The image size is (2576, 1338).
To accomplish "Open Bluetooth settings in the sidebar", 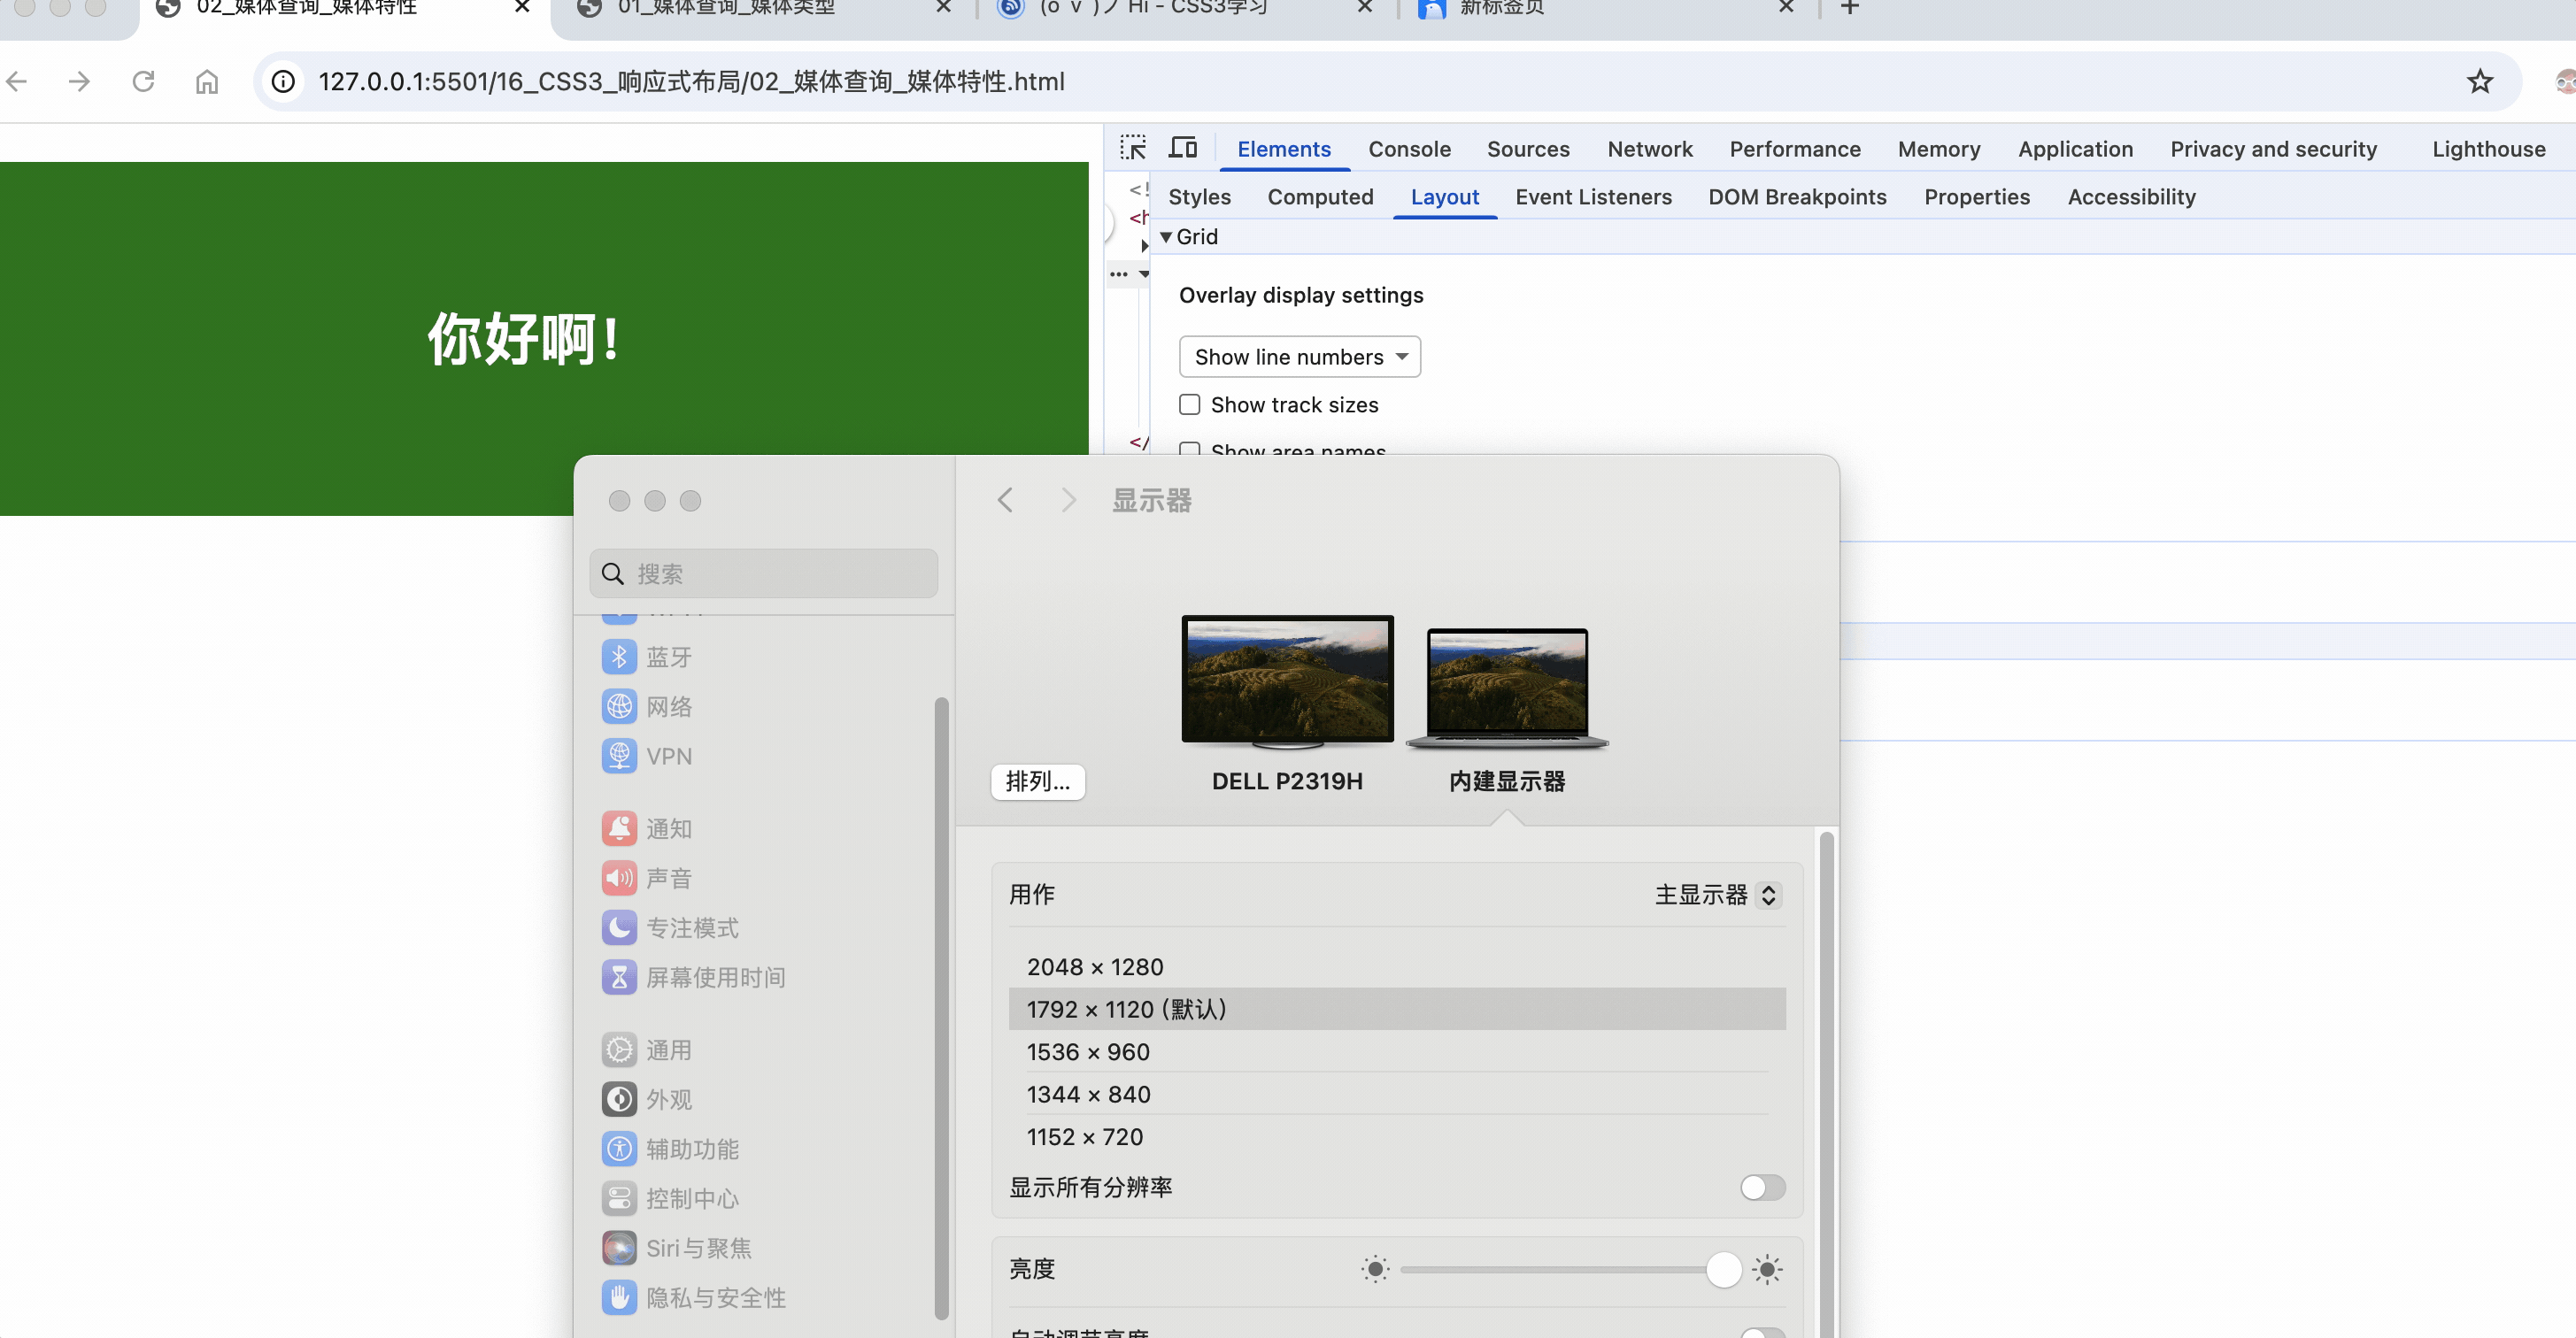I will tap(667, 657).
